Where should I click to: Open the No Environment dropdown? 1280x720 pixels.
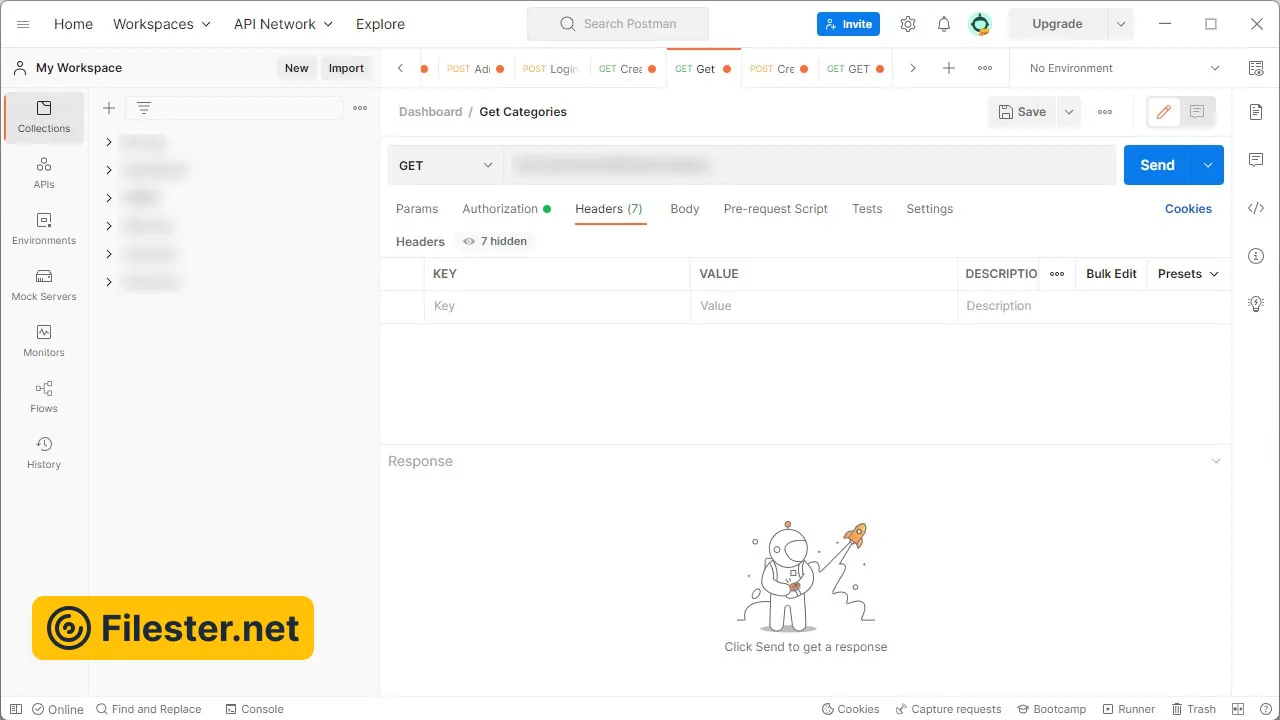coord(1124,68)
